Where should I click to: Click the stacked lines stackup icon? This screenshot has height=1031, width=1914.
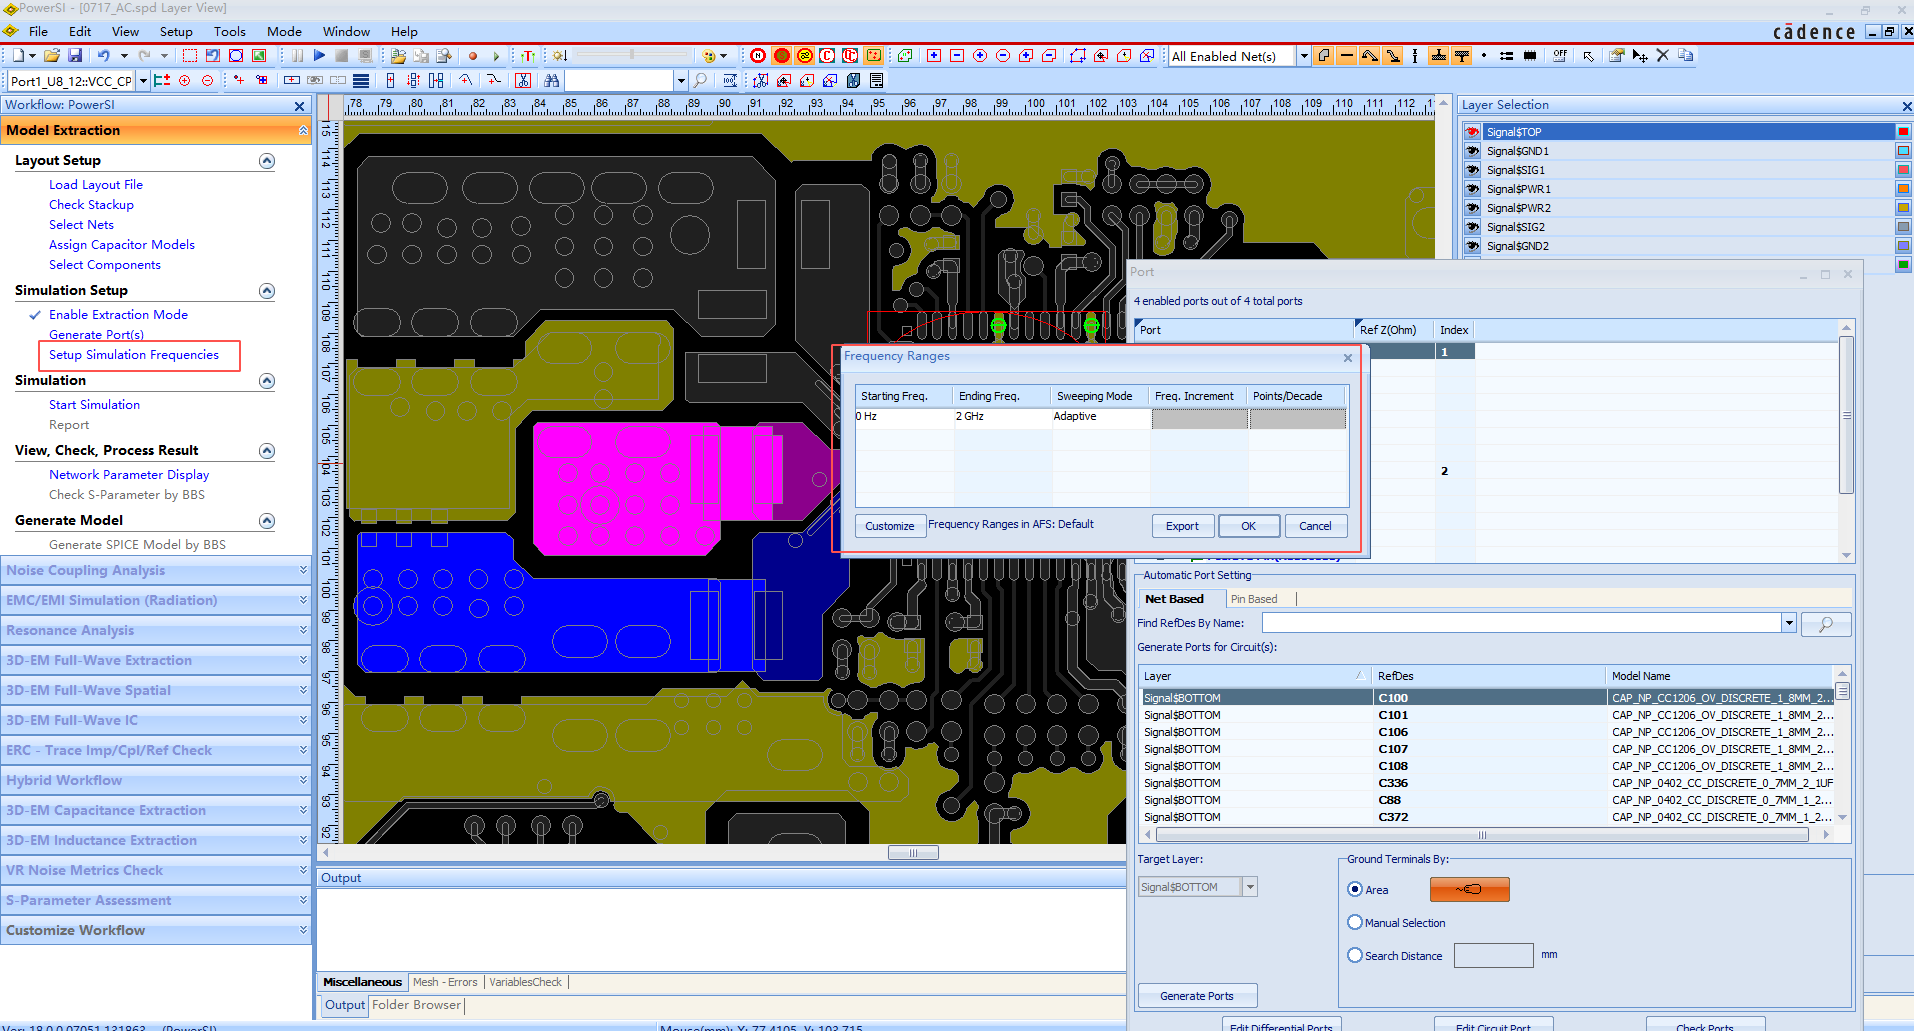pos(360,80)
